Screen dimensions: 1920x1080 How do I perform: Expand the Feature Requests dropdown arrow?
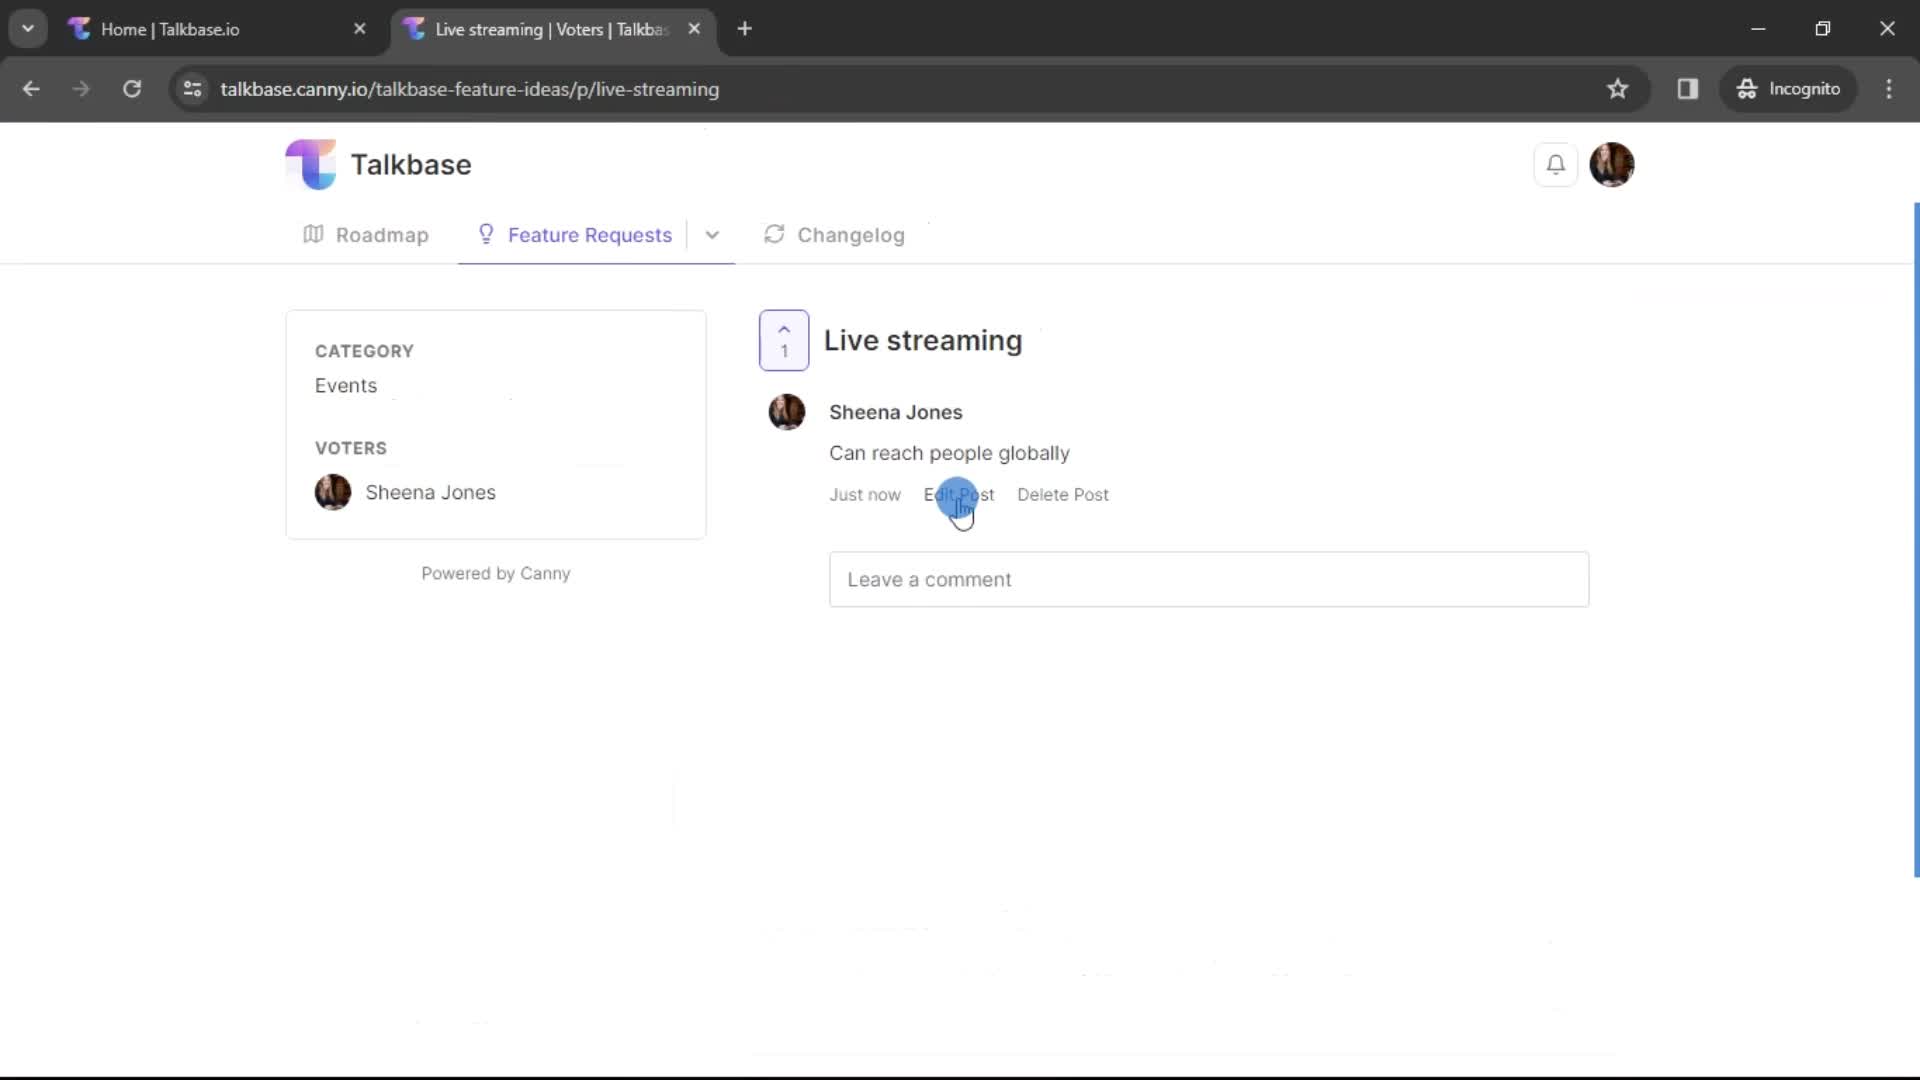[x=712, y=235]
